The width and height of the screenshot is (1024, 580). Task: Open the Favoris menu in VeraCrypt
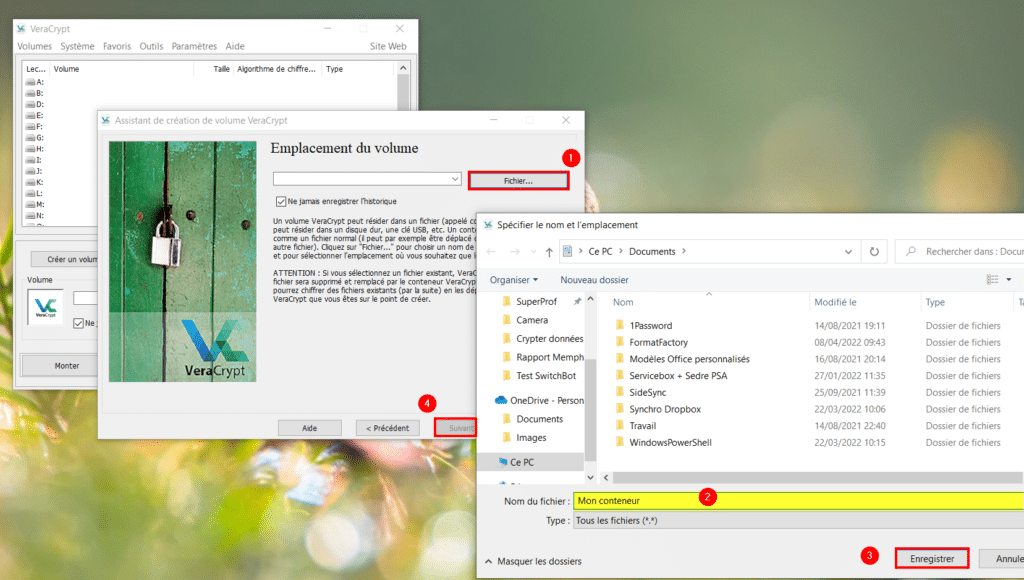117,46
